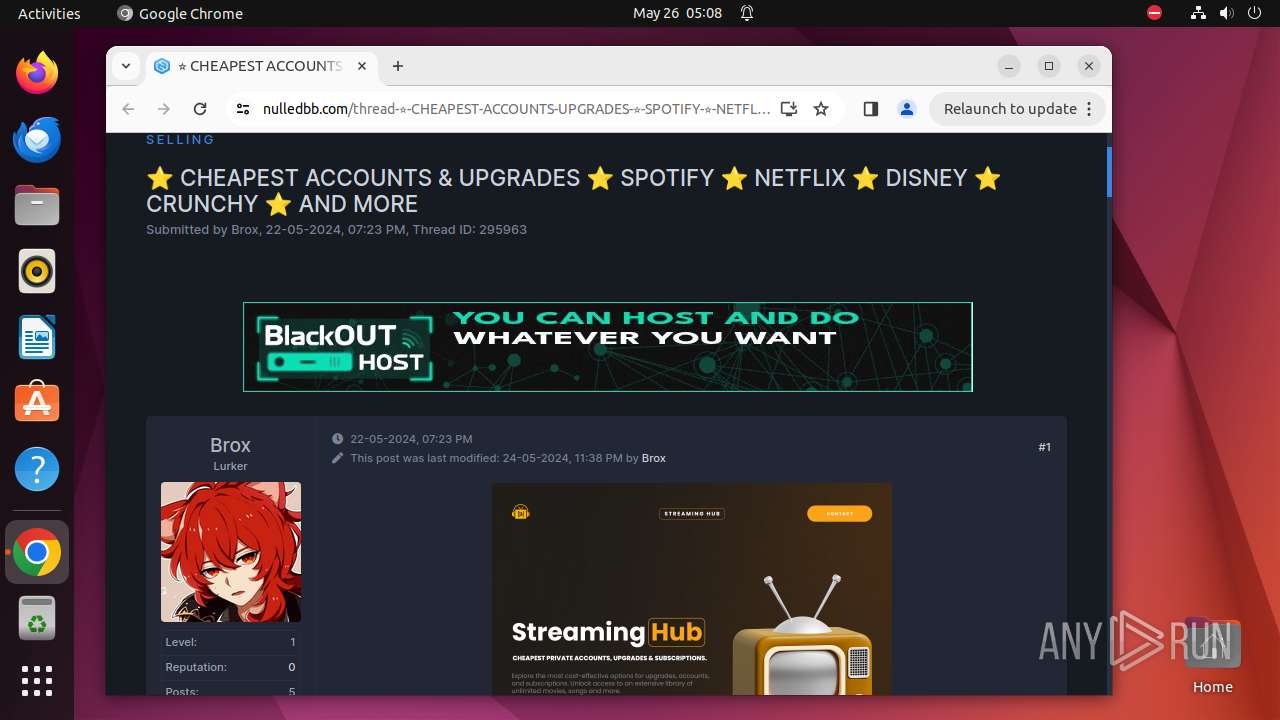Screen dimensions: 1280x720
Task: Show applications grid in the dock
Action: pyautogui.click(x=37, y=681)
